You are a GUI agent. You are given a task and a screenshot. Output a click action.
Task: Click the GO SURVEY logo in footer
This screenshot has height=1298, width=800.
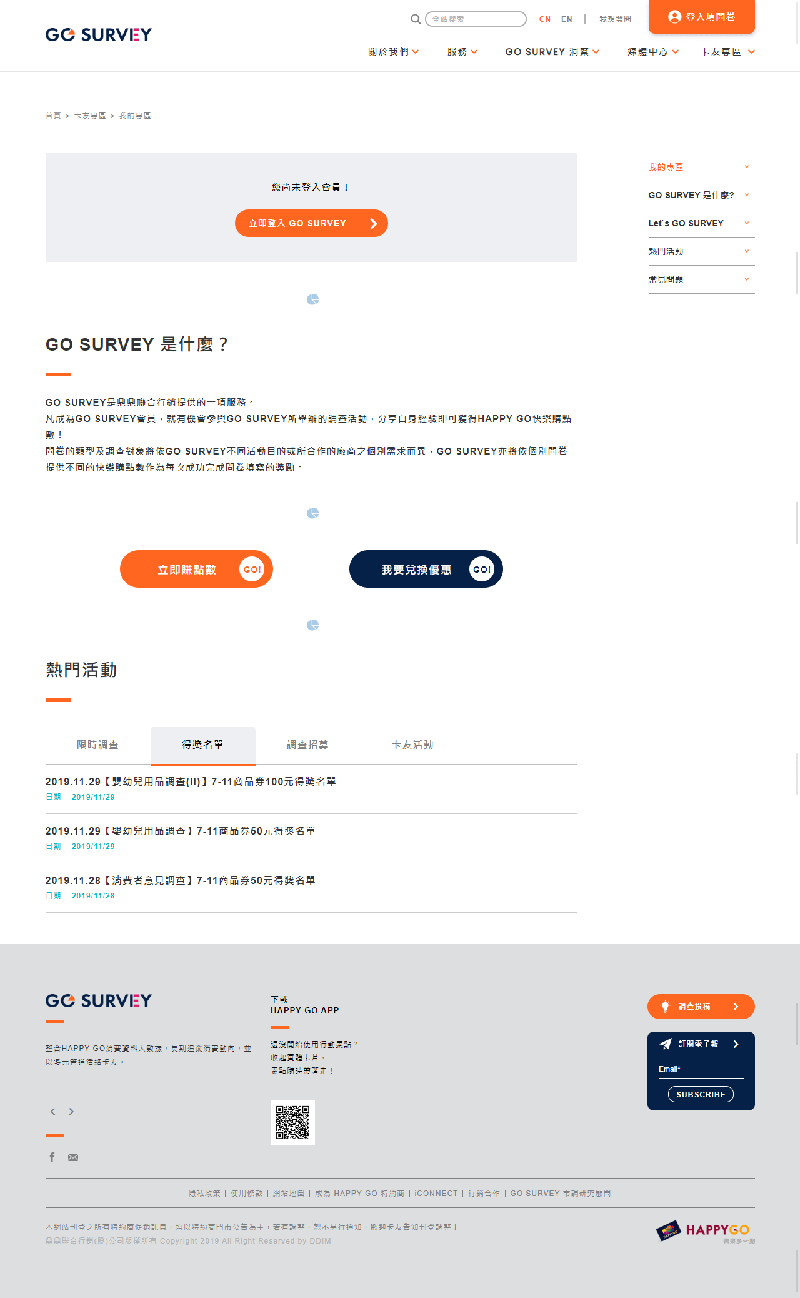click(x=99, y=1001)
